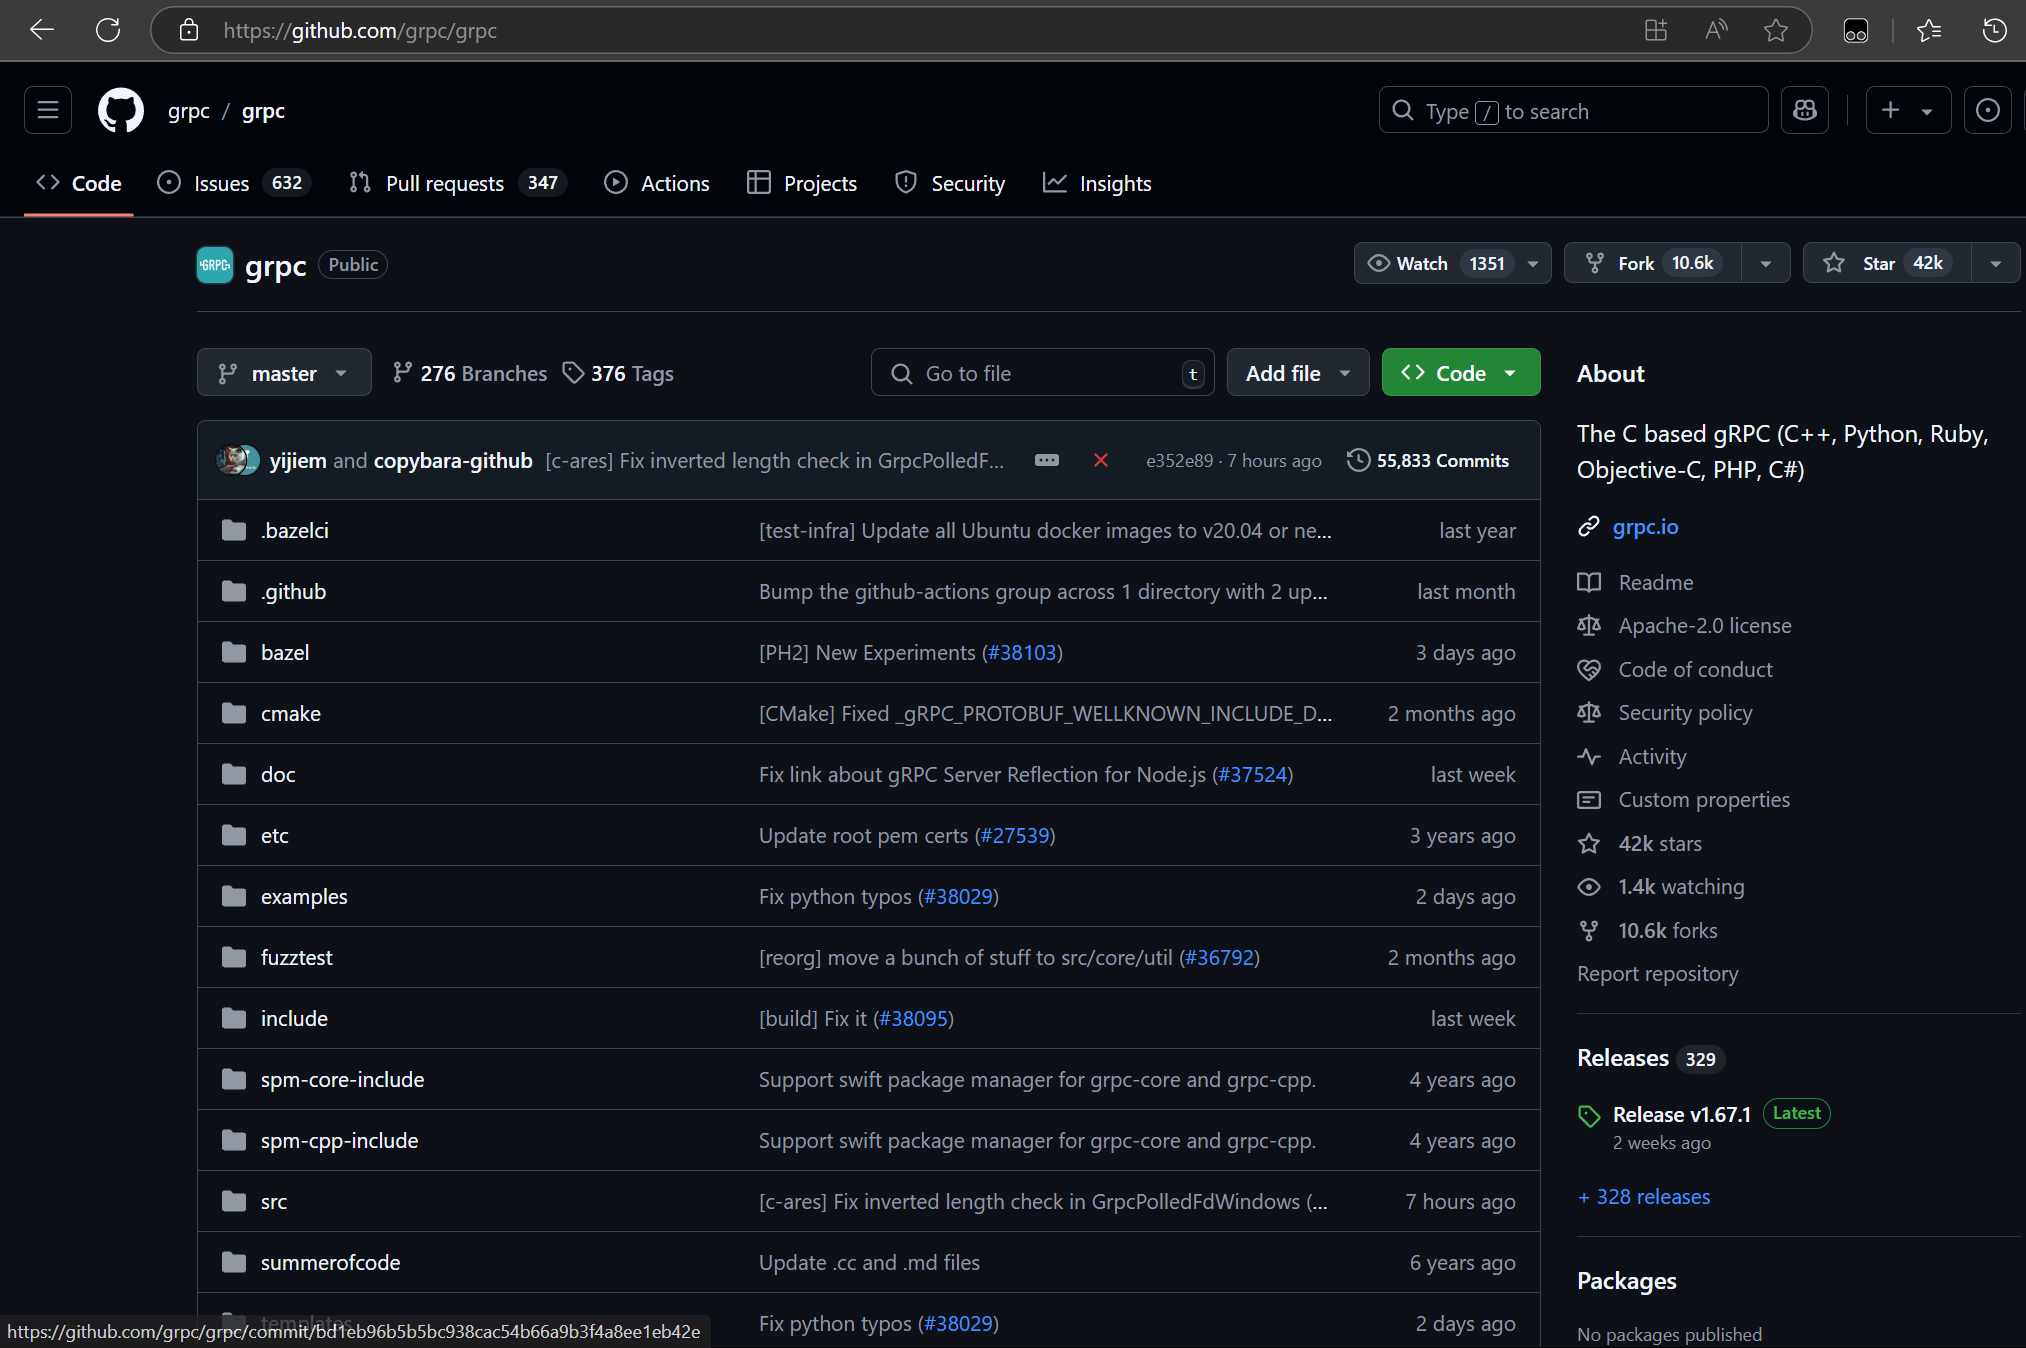Click the GitHub Octocat home logo
Image resolution: width=2026 pixels, height=1348 pixels.
point(120,111)
